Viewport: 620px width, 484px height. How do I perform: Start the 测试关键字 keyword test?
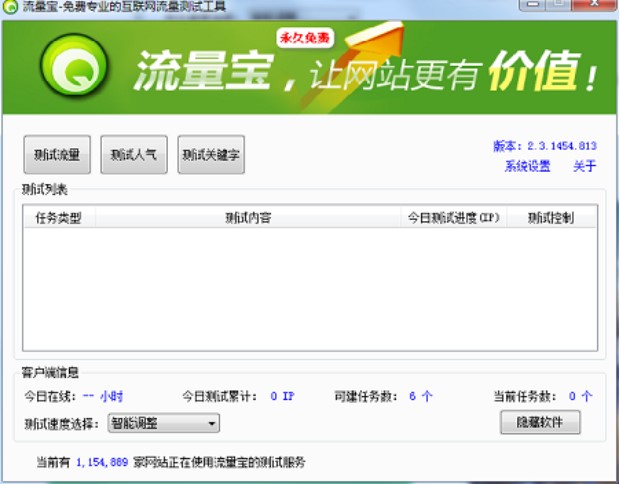point(211,155)
